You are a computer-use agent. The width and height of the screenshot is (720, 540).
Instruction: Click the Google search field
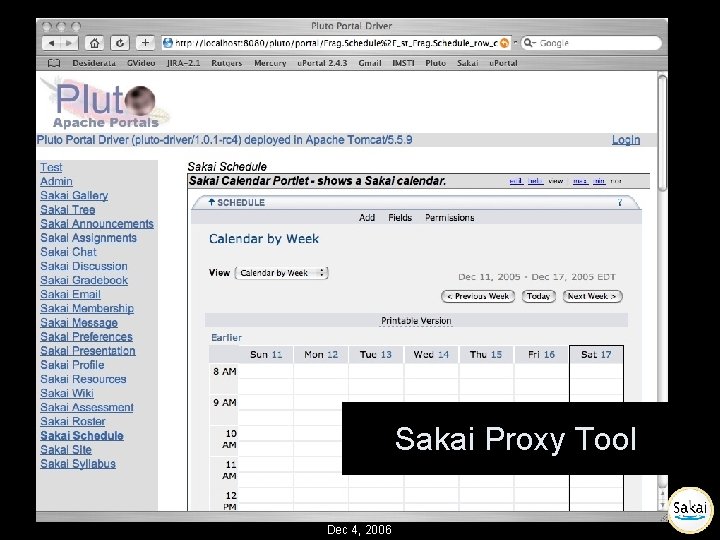coord(591,43)
